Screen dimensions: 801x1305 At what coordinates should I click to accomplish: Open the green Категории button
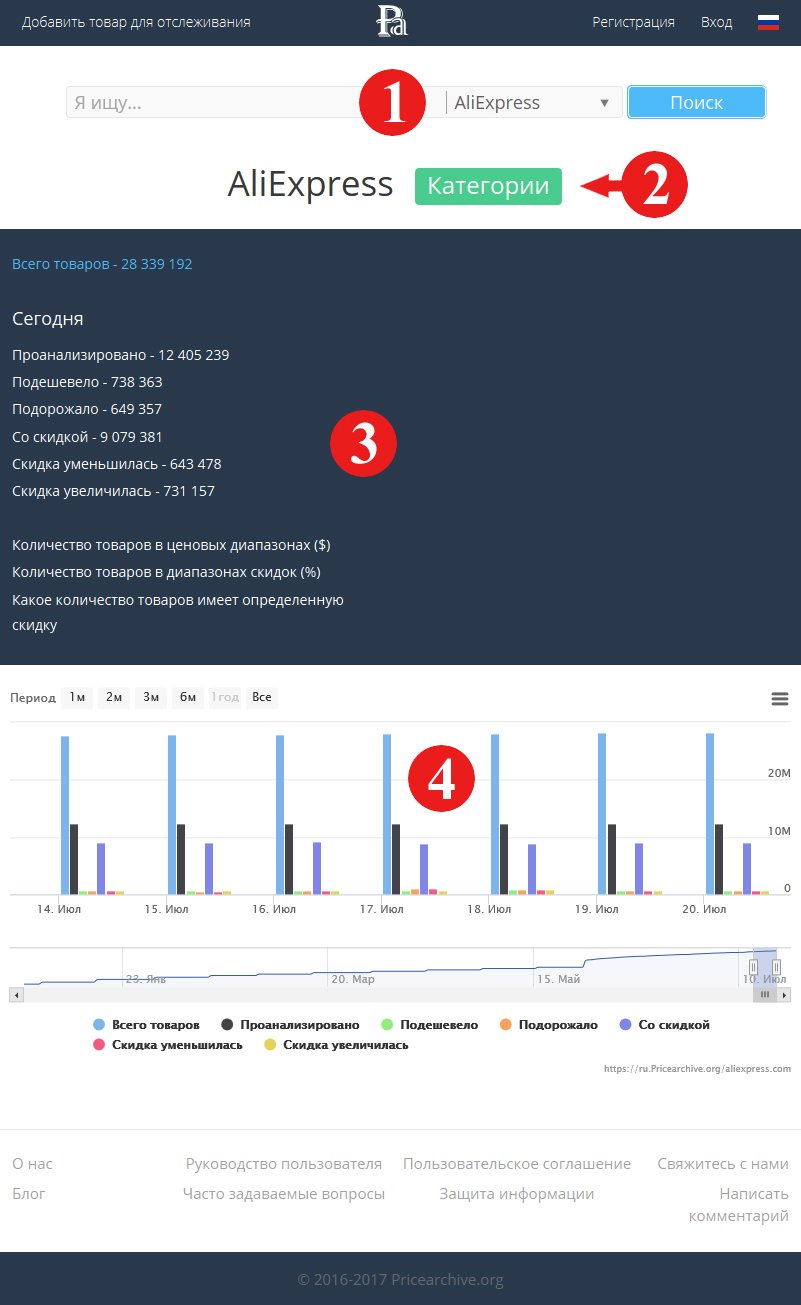point(488,186)
